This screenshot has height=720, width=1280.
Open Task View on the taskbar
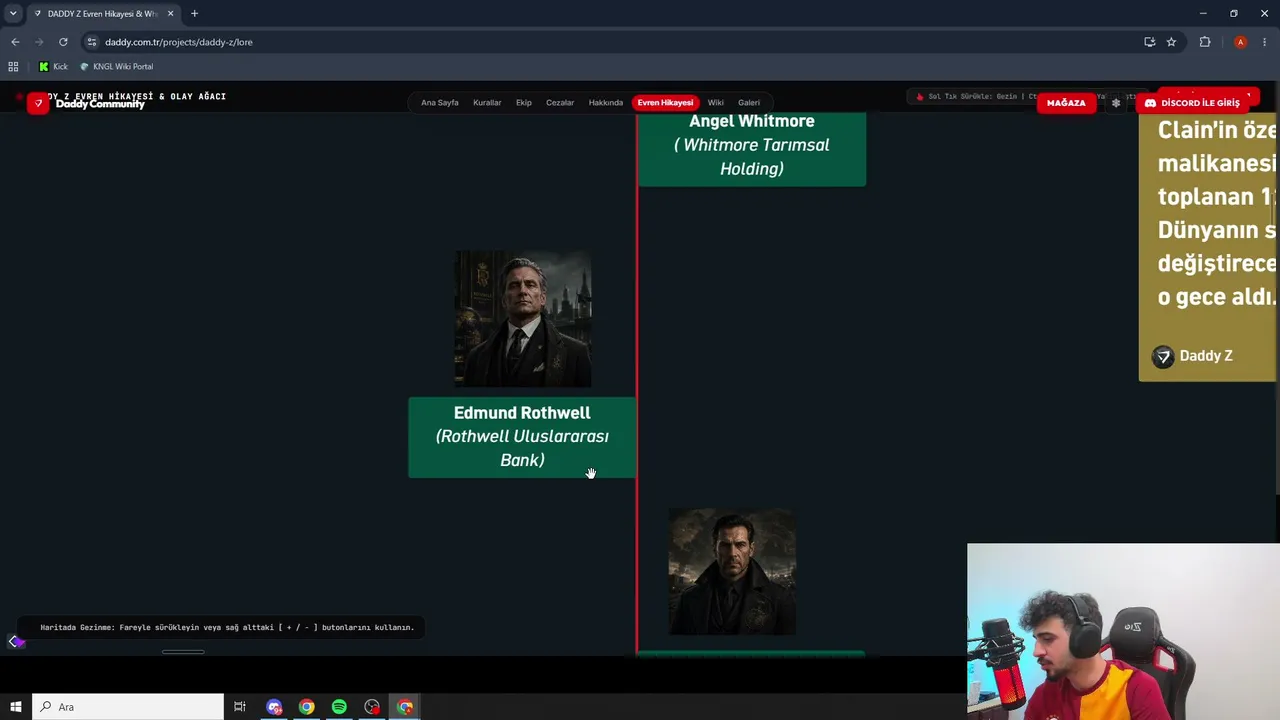point(240,707)
